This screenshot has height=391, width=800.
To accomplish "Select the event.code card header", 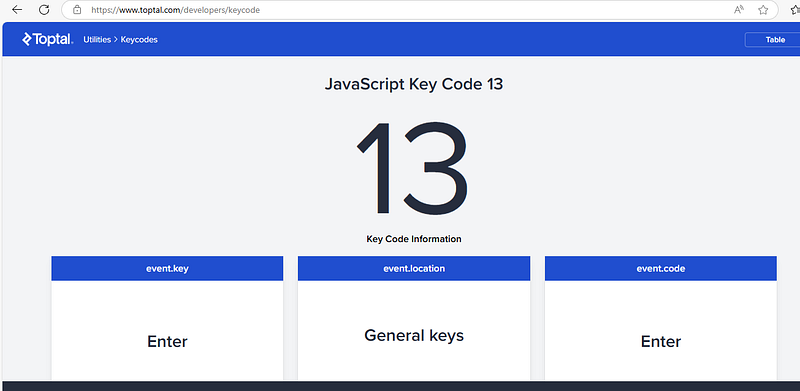I will (x=661, y=268).
